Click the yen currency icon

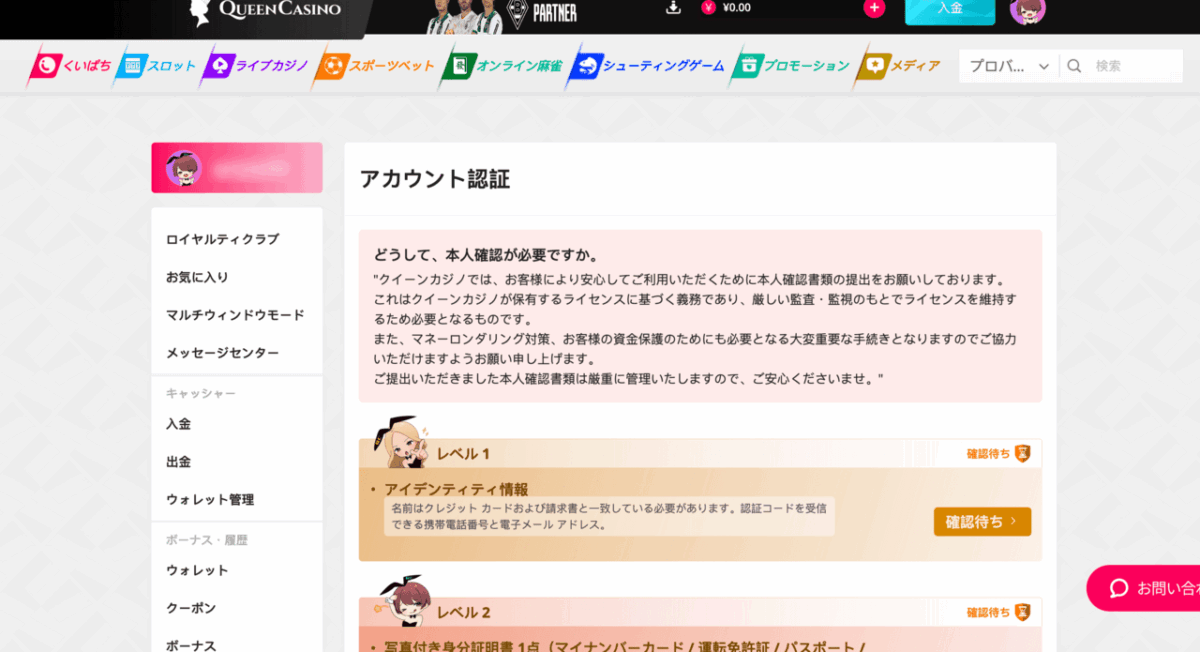pyautogui.click(x=709, y=8)
